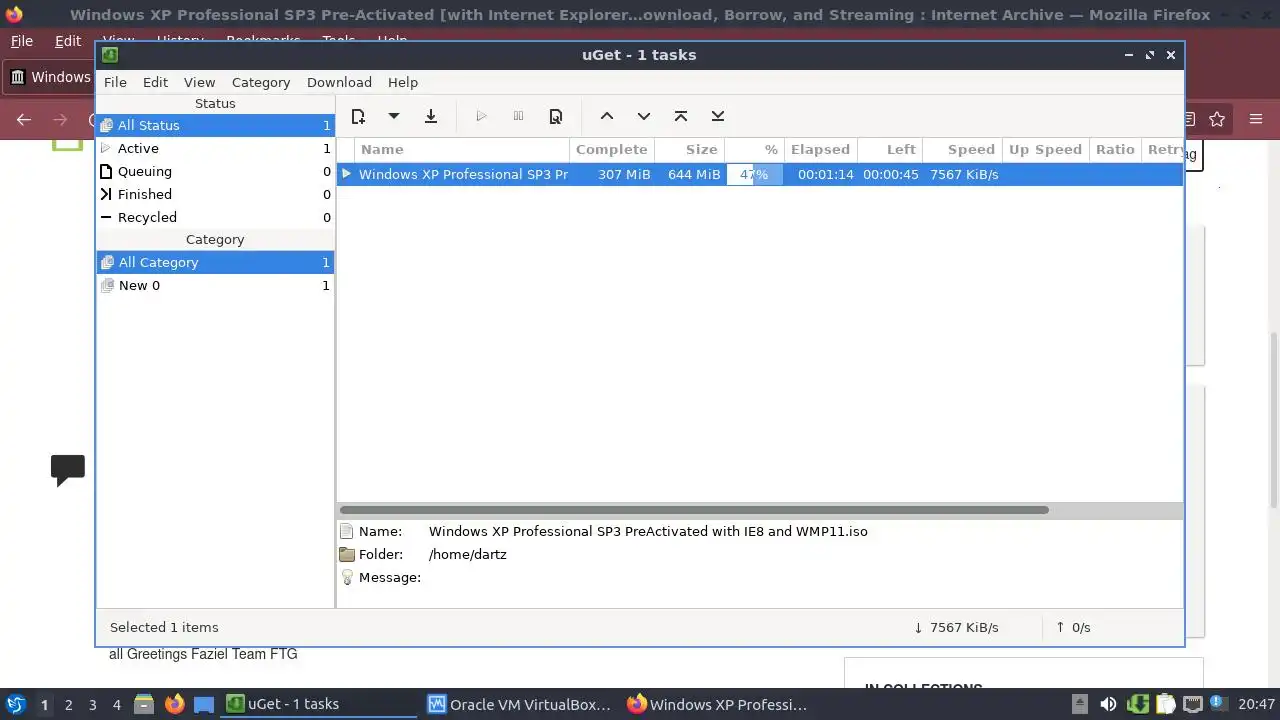Move download down with the down chevron
Screen dimensions: 1280x720
(x=644, y=116)
